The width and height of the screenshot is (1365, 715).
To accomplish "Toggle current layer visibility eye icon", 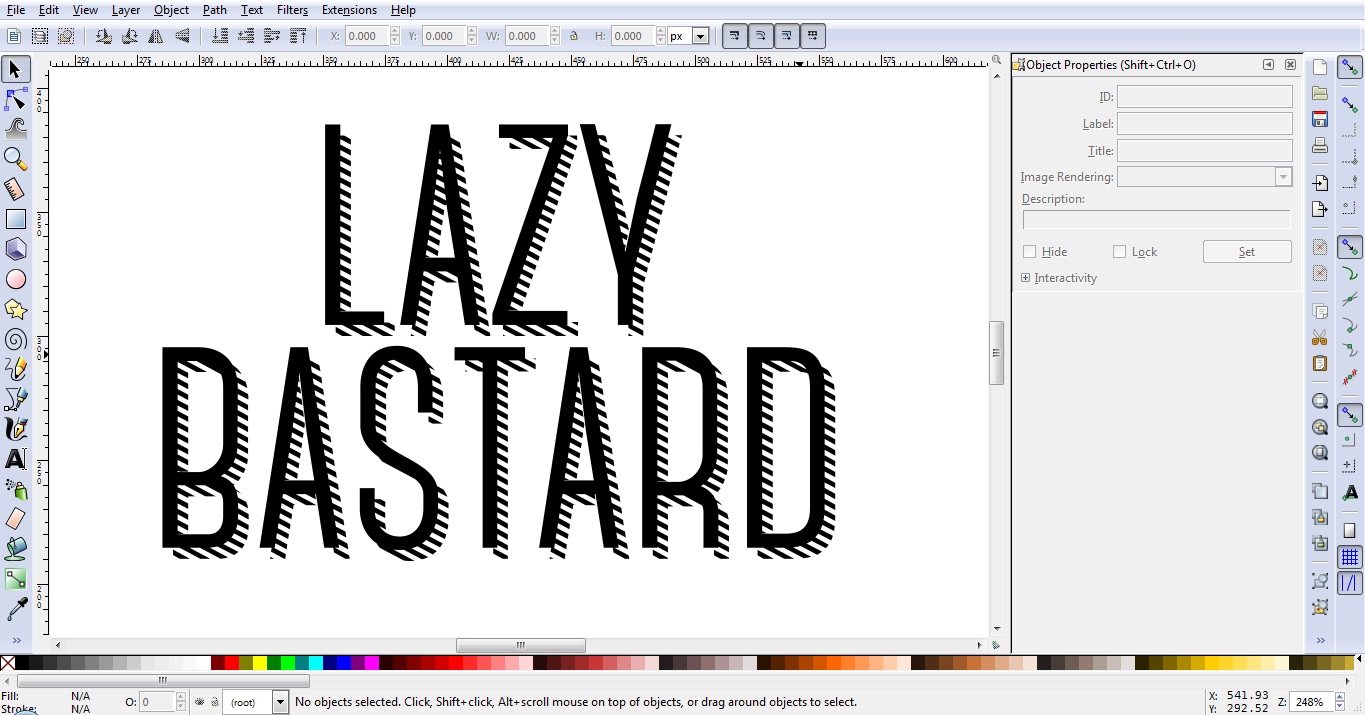I will [x=199, y=702].
